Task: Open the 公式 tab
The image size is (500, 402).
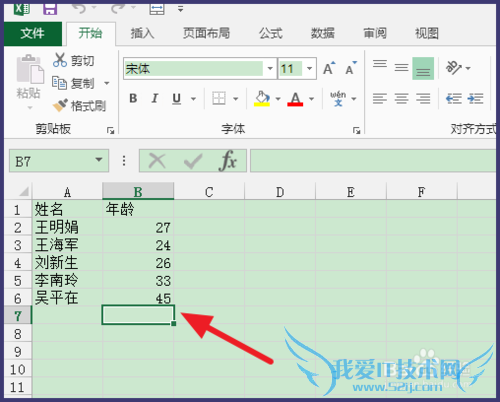Action: coord(271,33)
